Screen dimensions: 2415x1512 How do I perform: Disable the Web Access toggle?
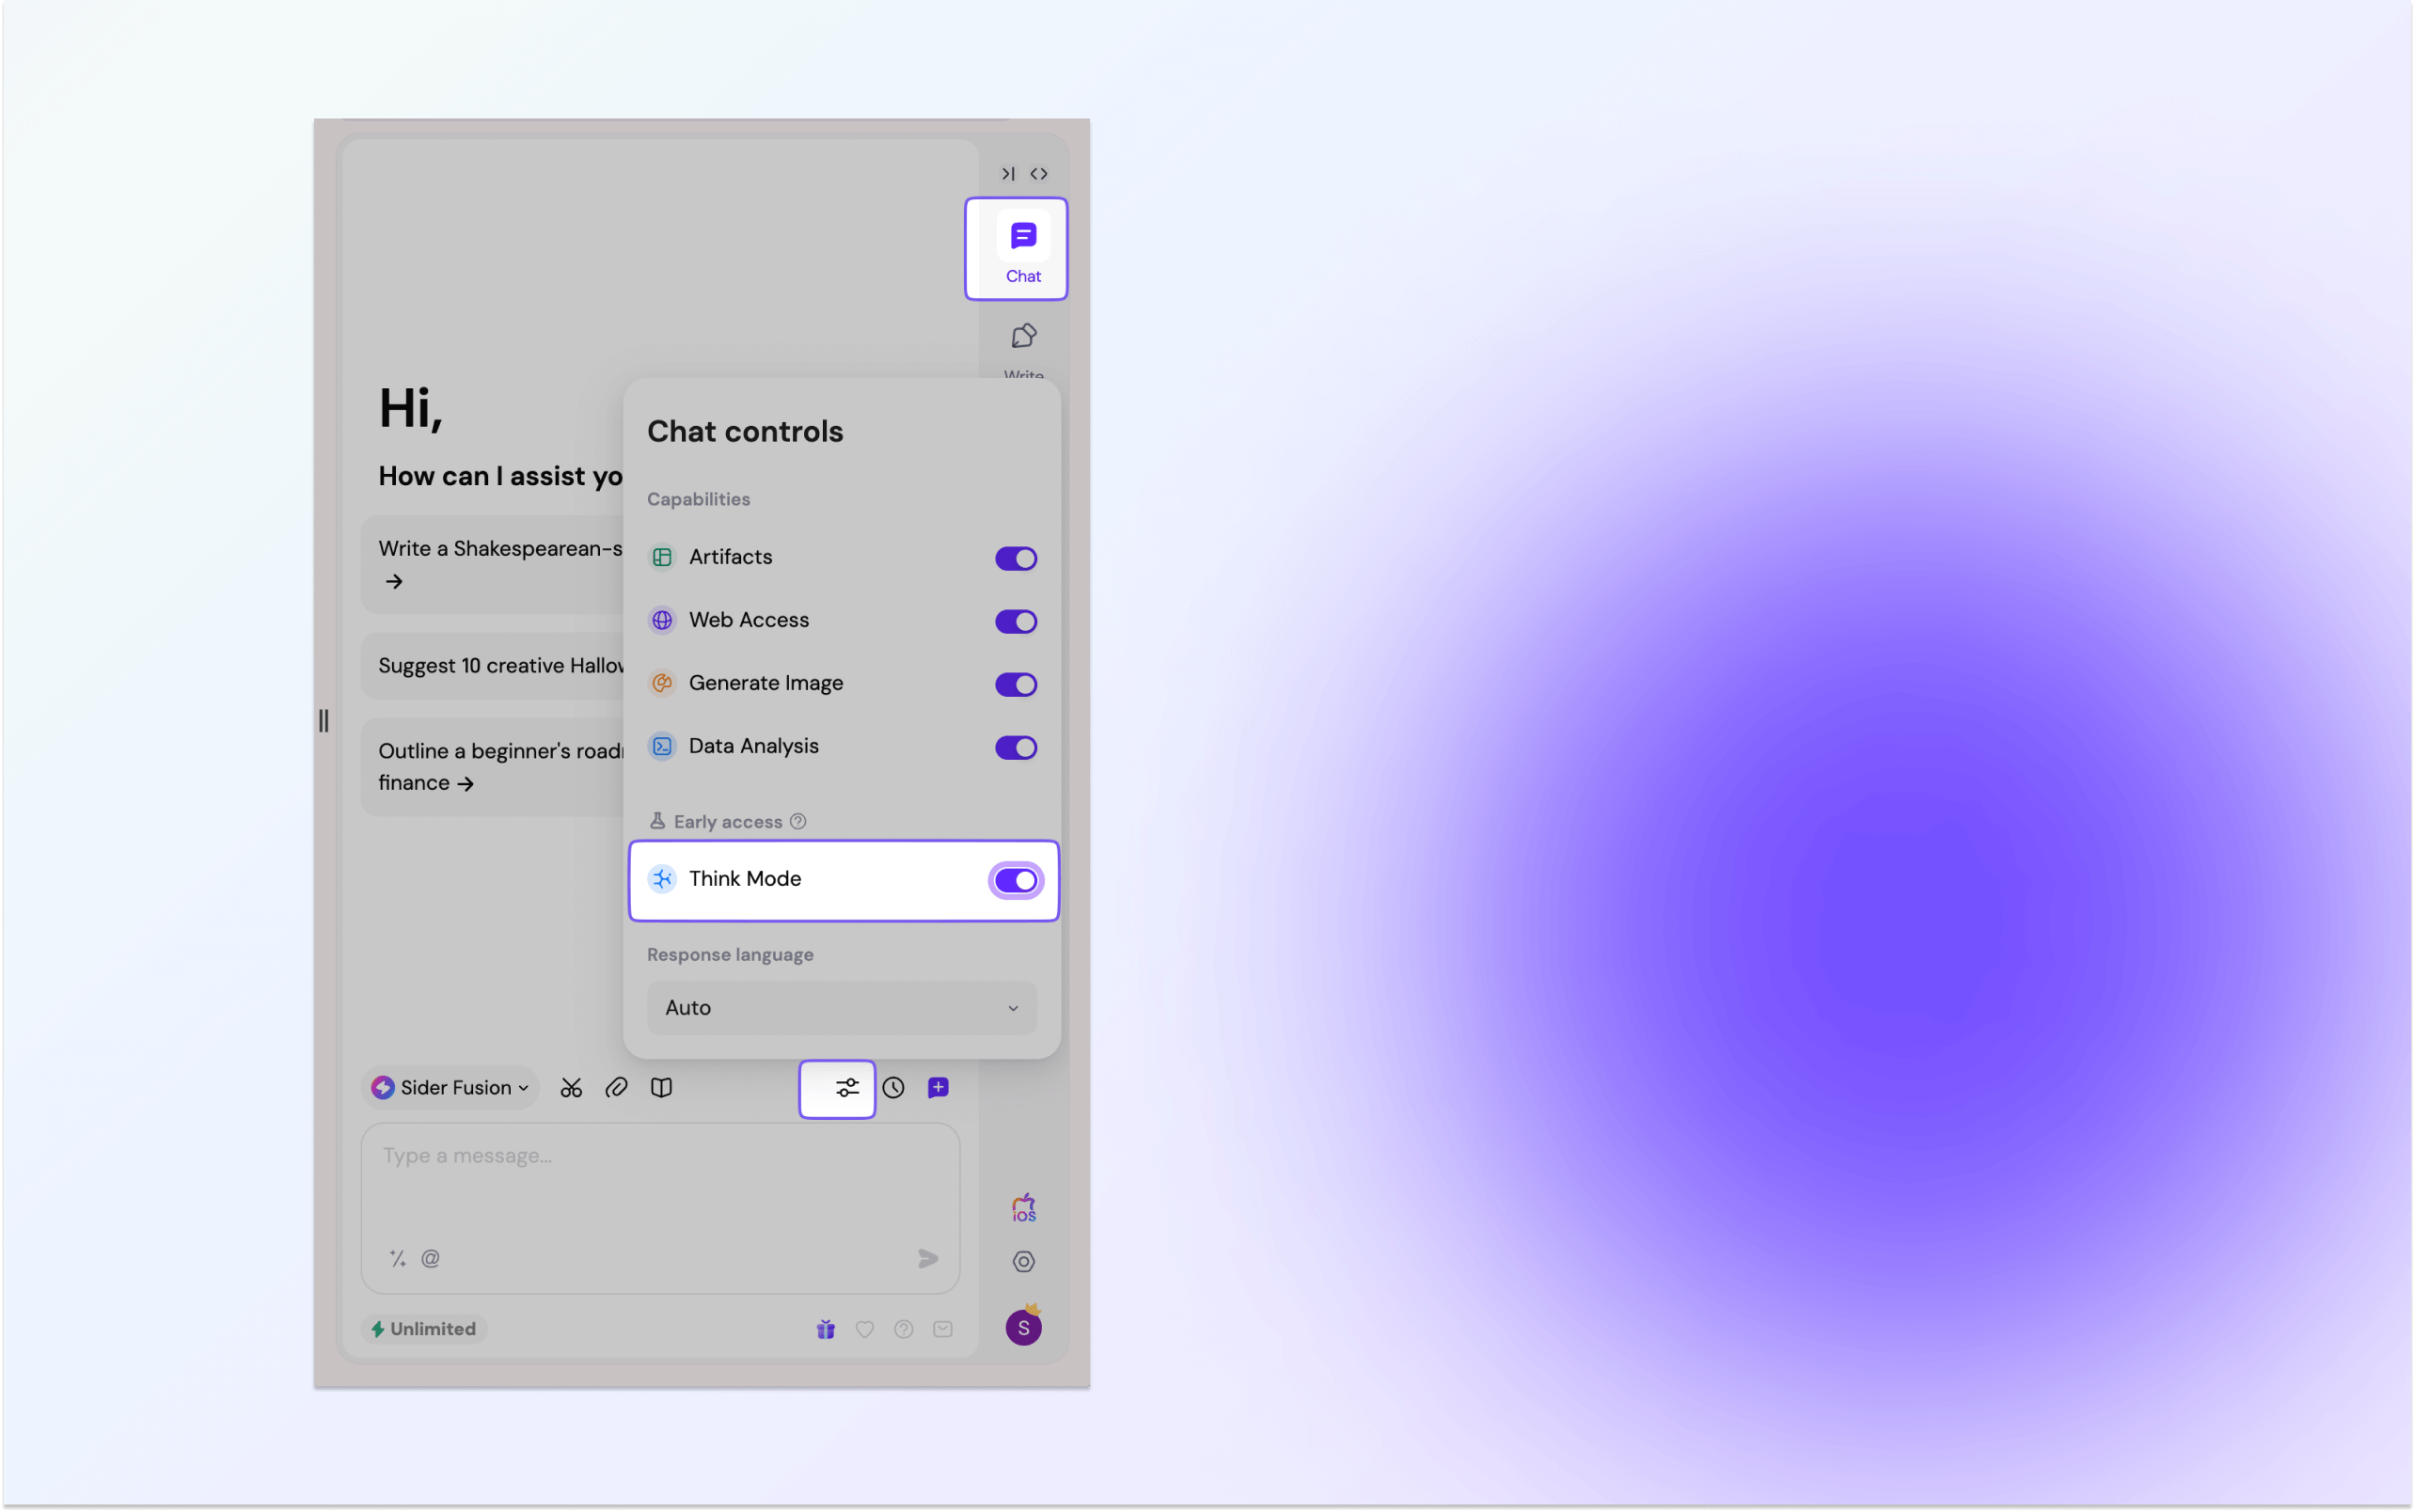point(1015,621)
